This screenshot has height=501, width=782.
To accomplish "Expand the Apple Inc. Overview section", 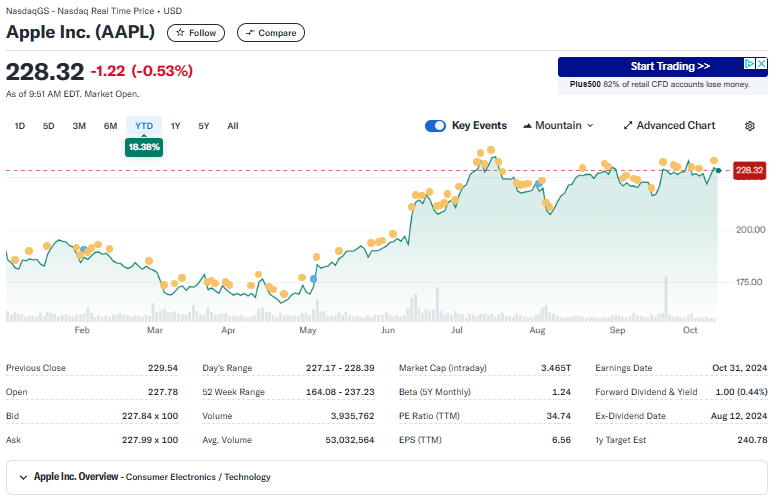I will (387, 477).
